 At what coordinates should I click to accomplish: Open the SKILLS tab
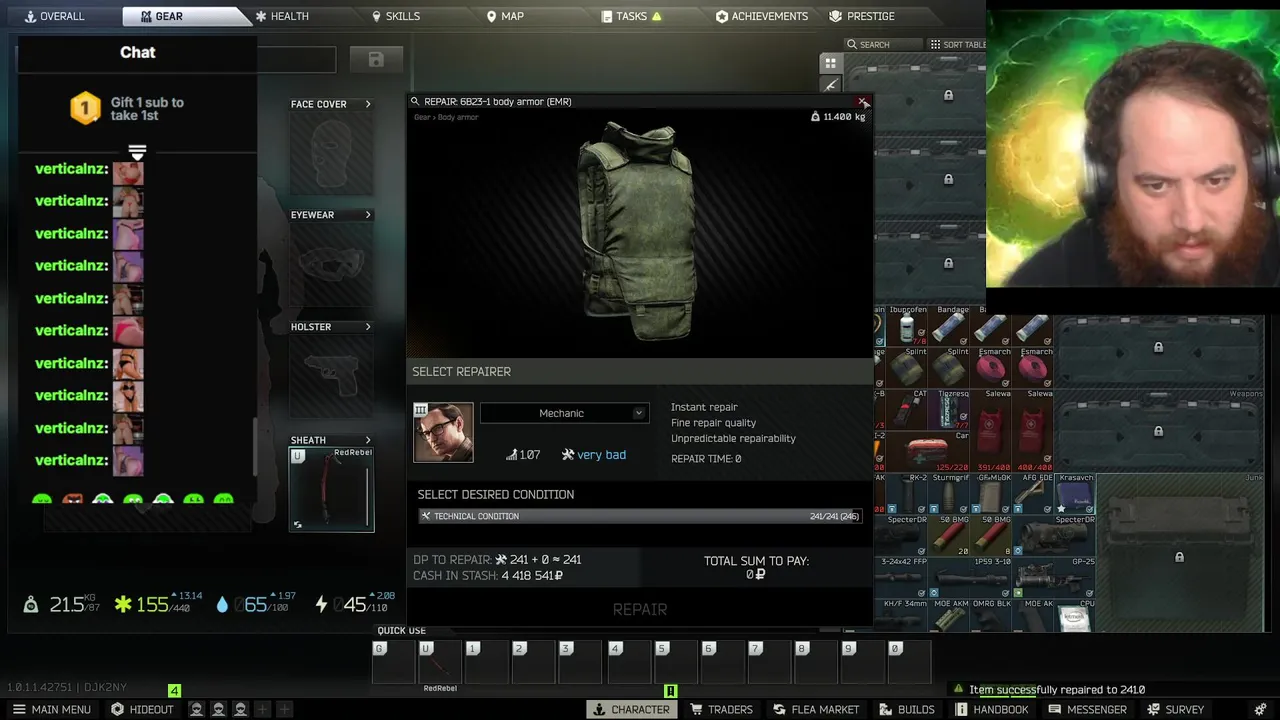tap(395, 16)
